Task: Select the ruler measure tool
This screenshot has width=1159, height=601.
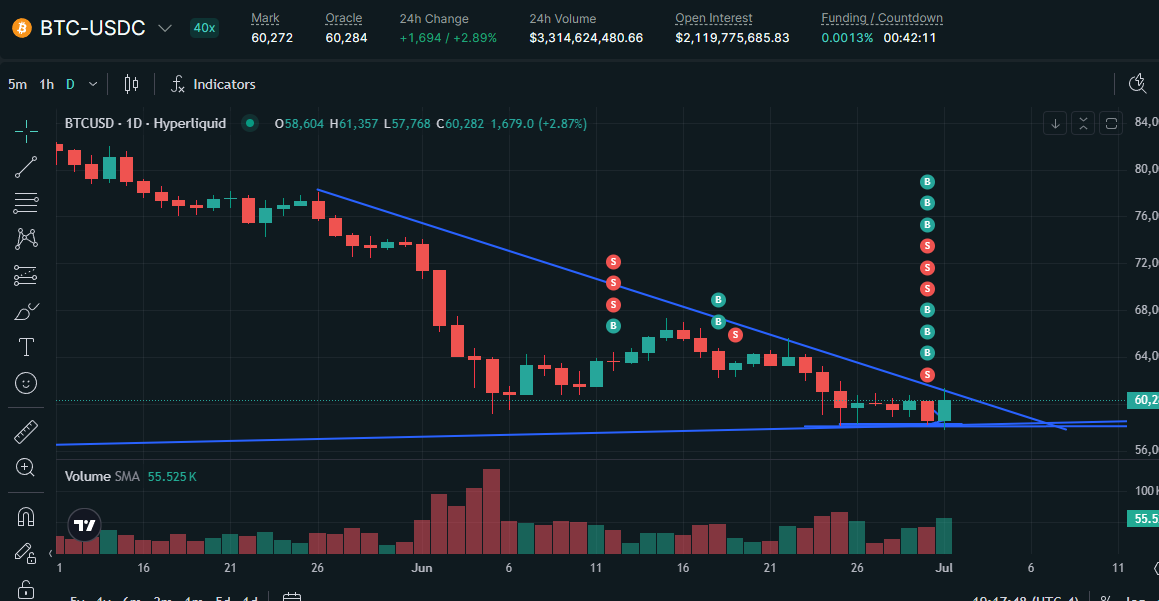Action: coord(26,432)
